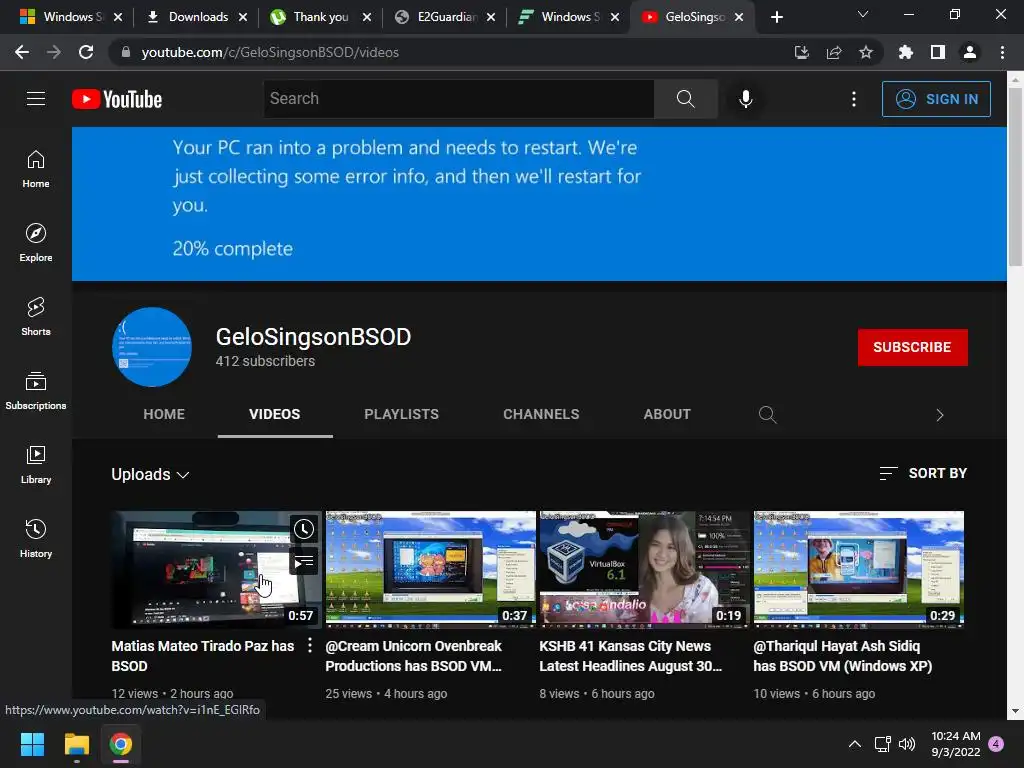Open Windows Start menu
The width and height of the screenshot is (1024, 768).
click(x=32, y=744)
